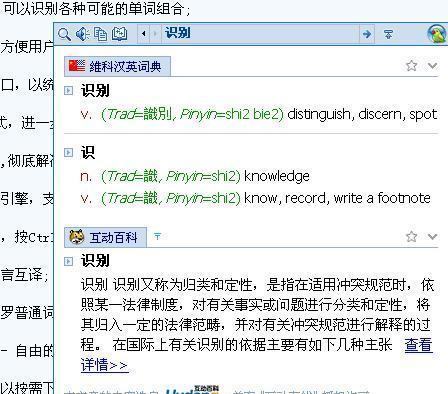This screenshot has width=448, height=394.
Task: Open the Lingoes parrot logo
Action: click(x=437, y=33)
